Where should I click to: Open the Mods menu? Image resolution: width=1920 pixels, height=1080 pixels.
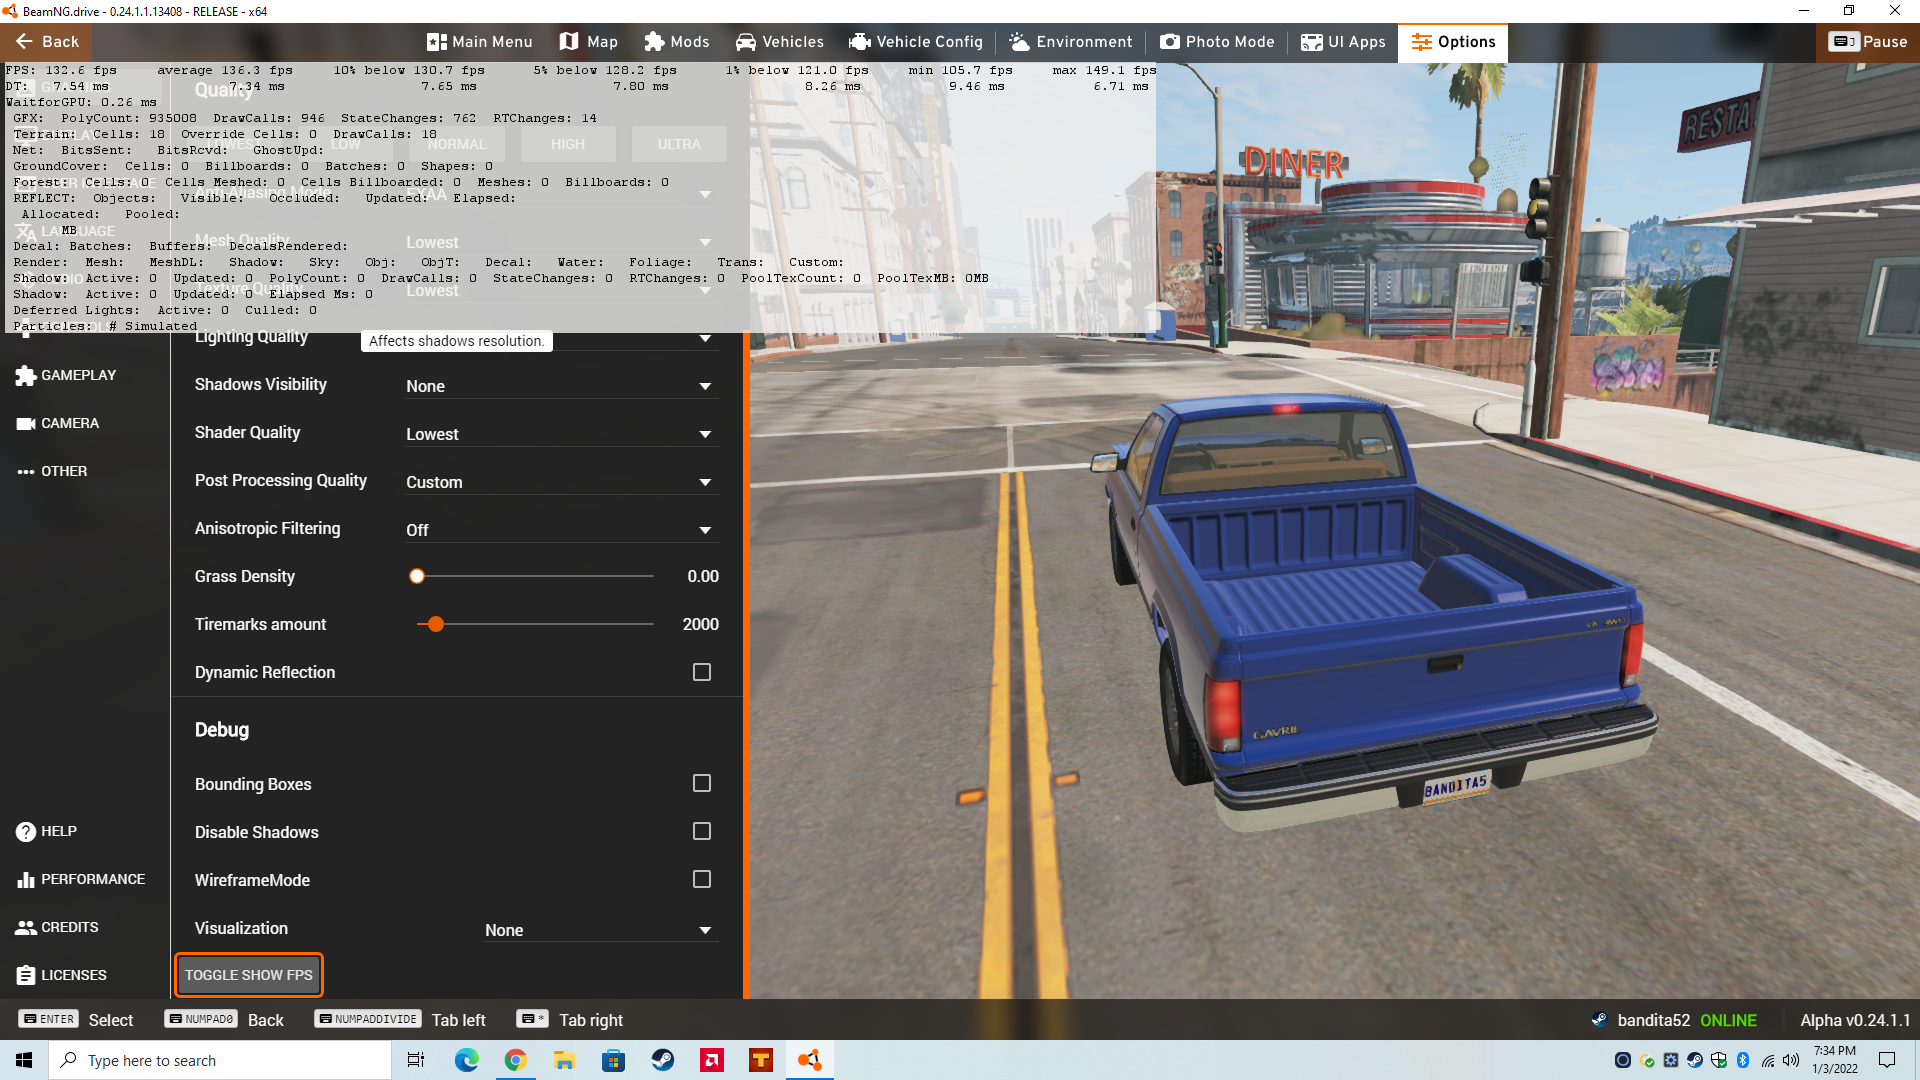[677, 42]
